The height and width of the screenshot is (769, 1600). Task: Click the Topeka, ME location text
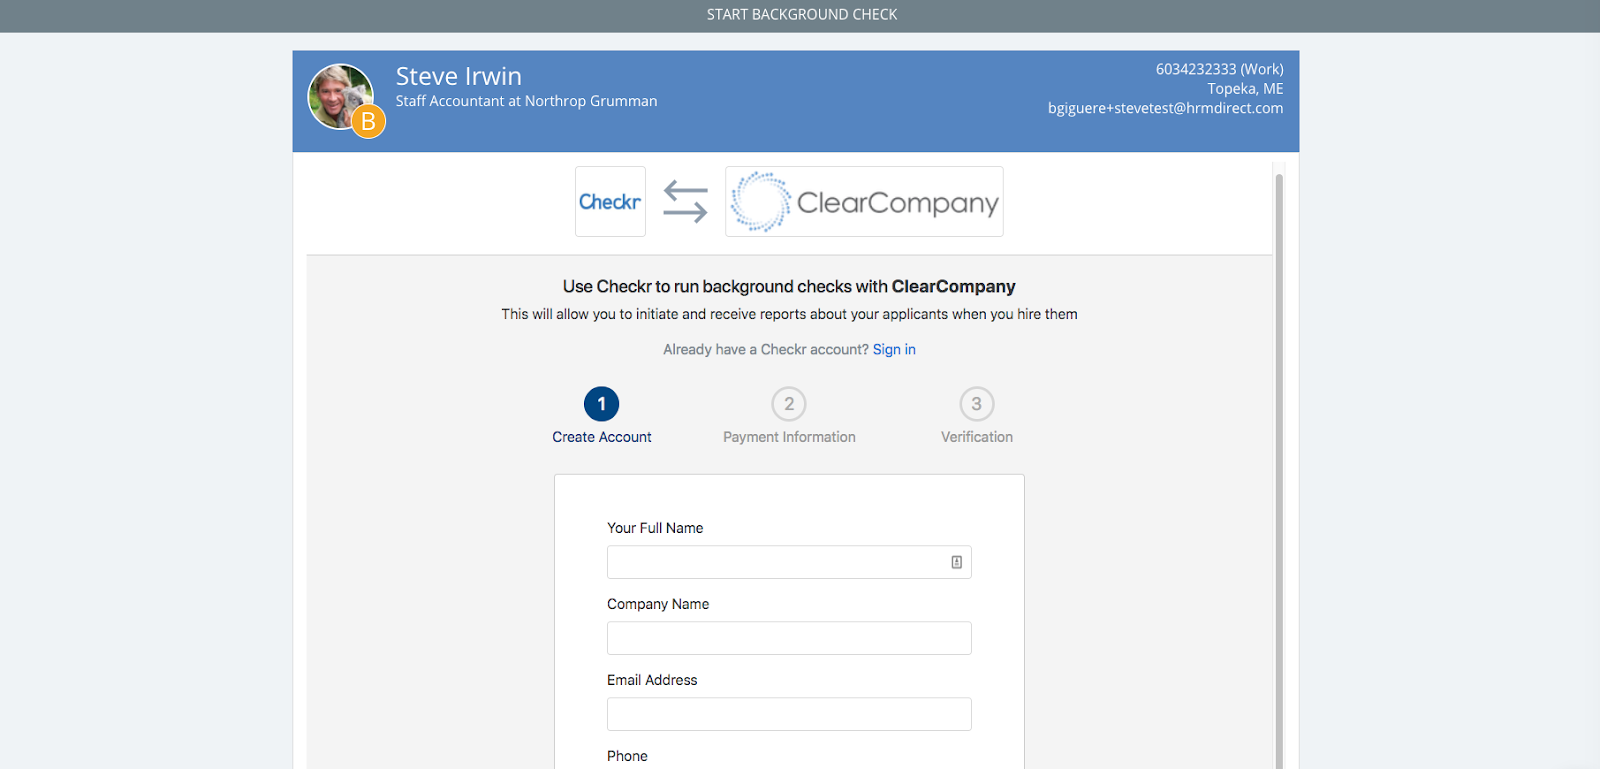1245,88
